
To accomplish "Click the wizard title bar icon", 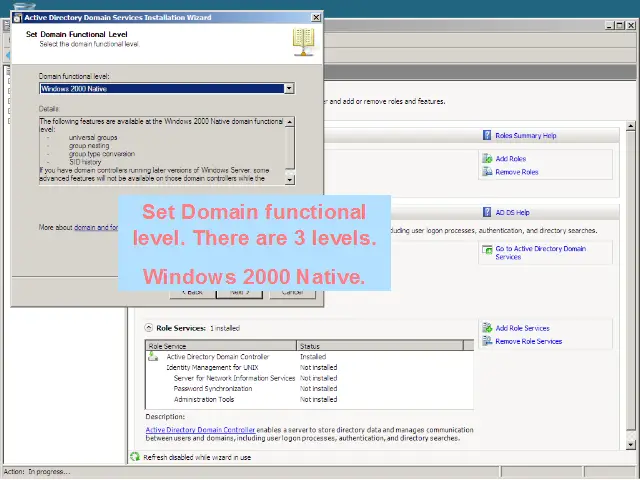I will click(18, 18).
